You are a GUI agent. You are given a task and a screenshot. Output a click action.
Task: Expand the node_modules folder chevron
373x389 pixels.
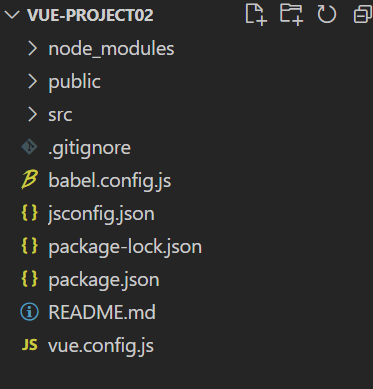tap(33, 49)
